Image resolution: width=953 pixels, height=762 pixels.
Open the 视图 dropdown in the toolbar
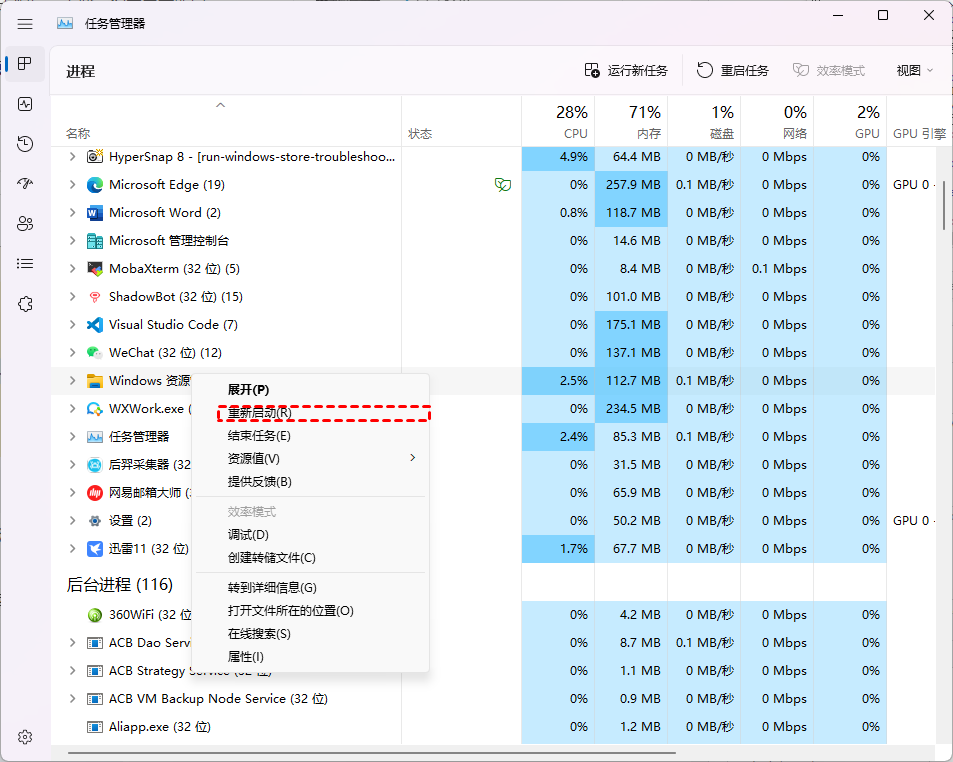click(914, 70)
